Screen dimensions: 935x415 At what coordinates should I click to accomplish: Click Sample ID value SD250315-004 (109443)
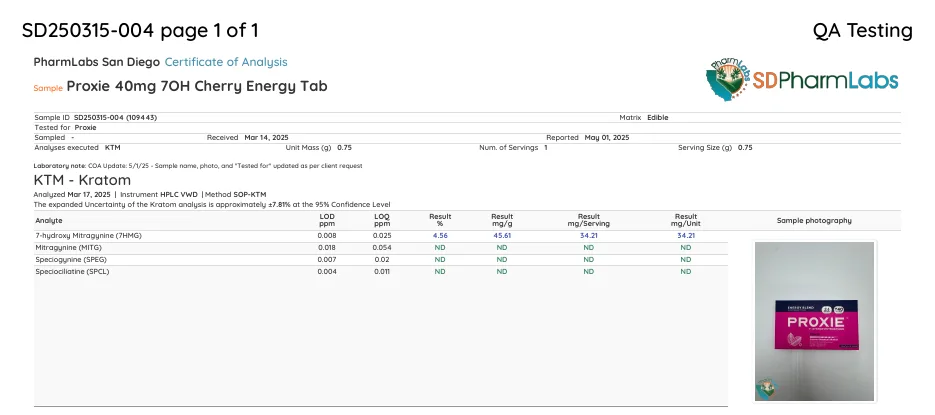point(115,117)
